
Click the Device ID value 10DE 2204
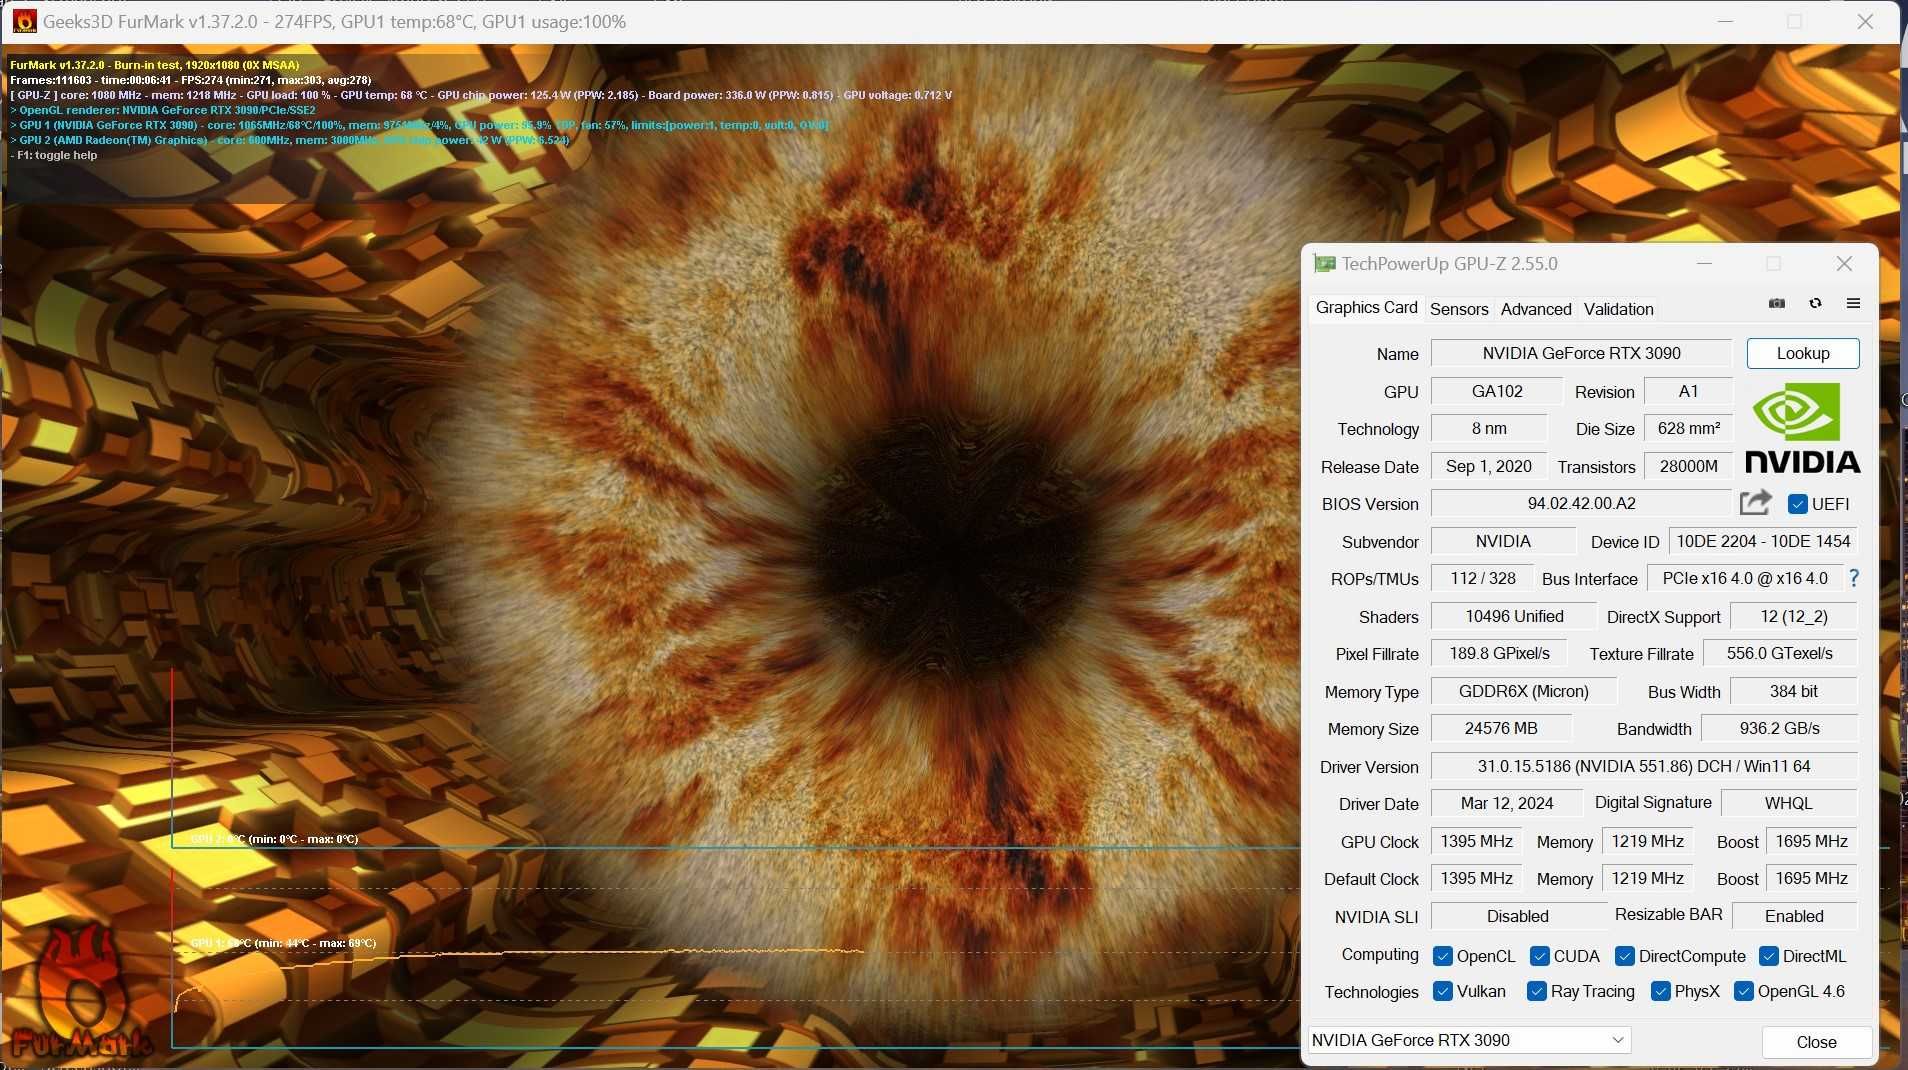click(x=1763, y=541)
